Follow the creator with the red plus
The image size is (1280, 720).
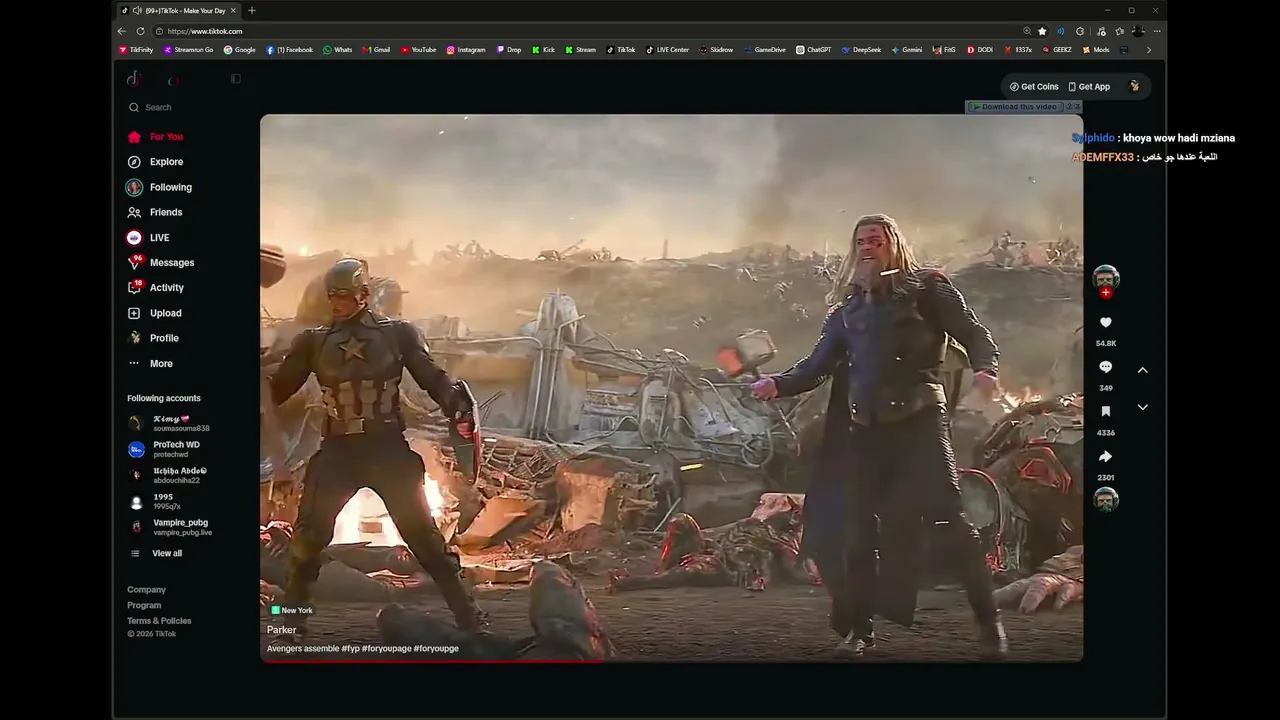point(1106,293)
